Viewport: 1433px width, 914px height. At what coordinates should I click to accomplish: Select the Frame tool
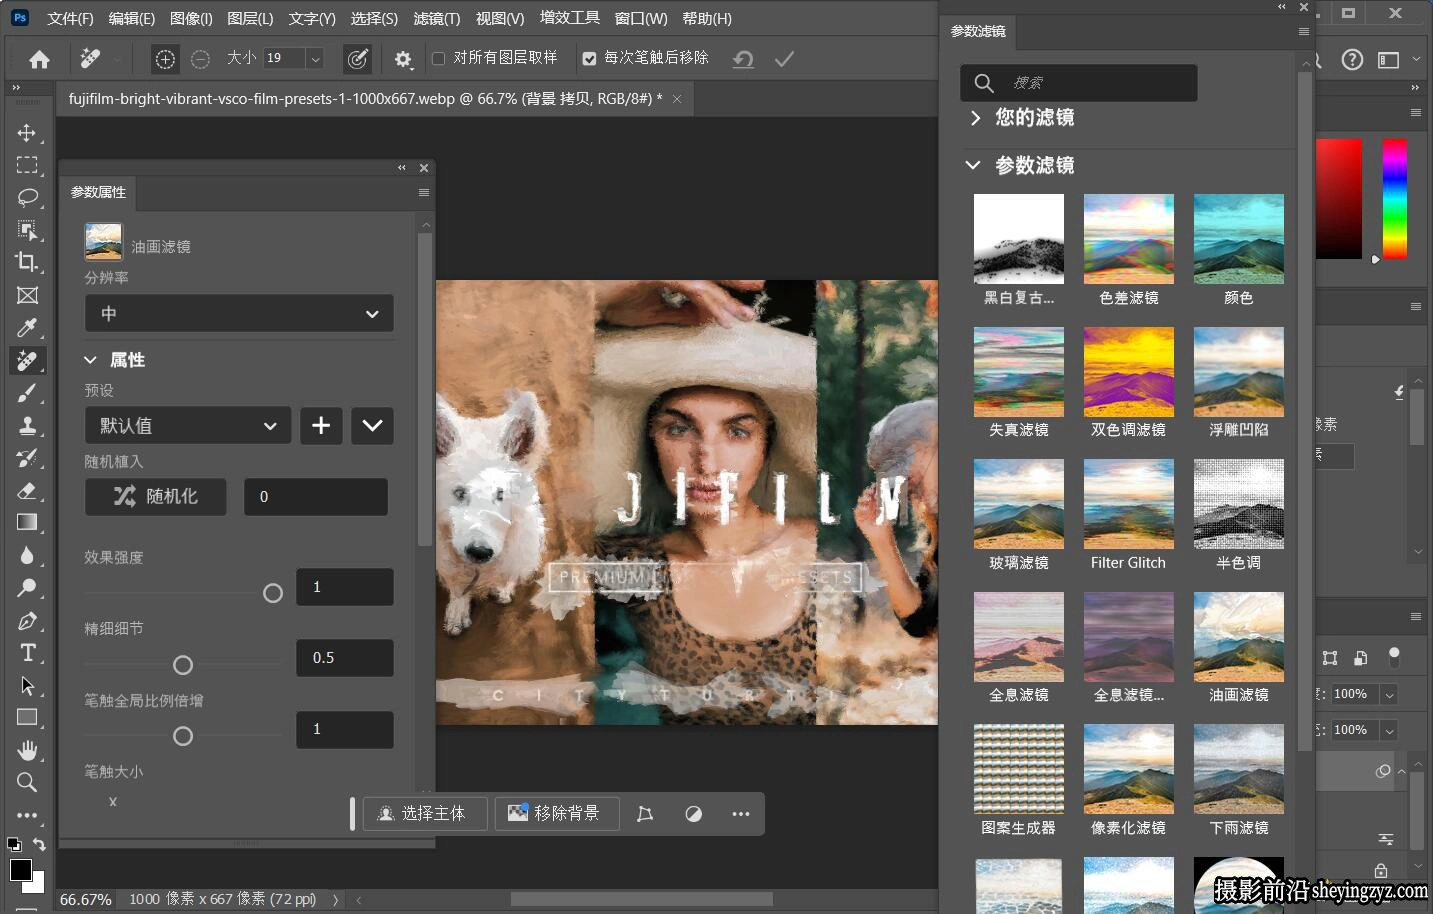[x=27, y=295]
